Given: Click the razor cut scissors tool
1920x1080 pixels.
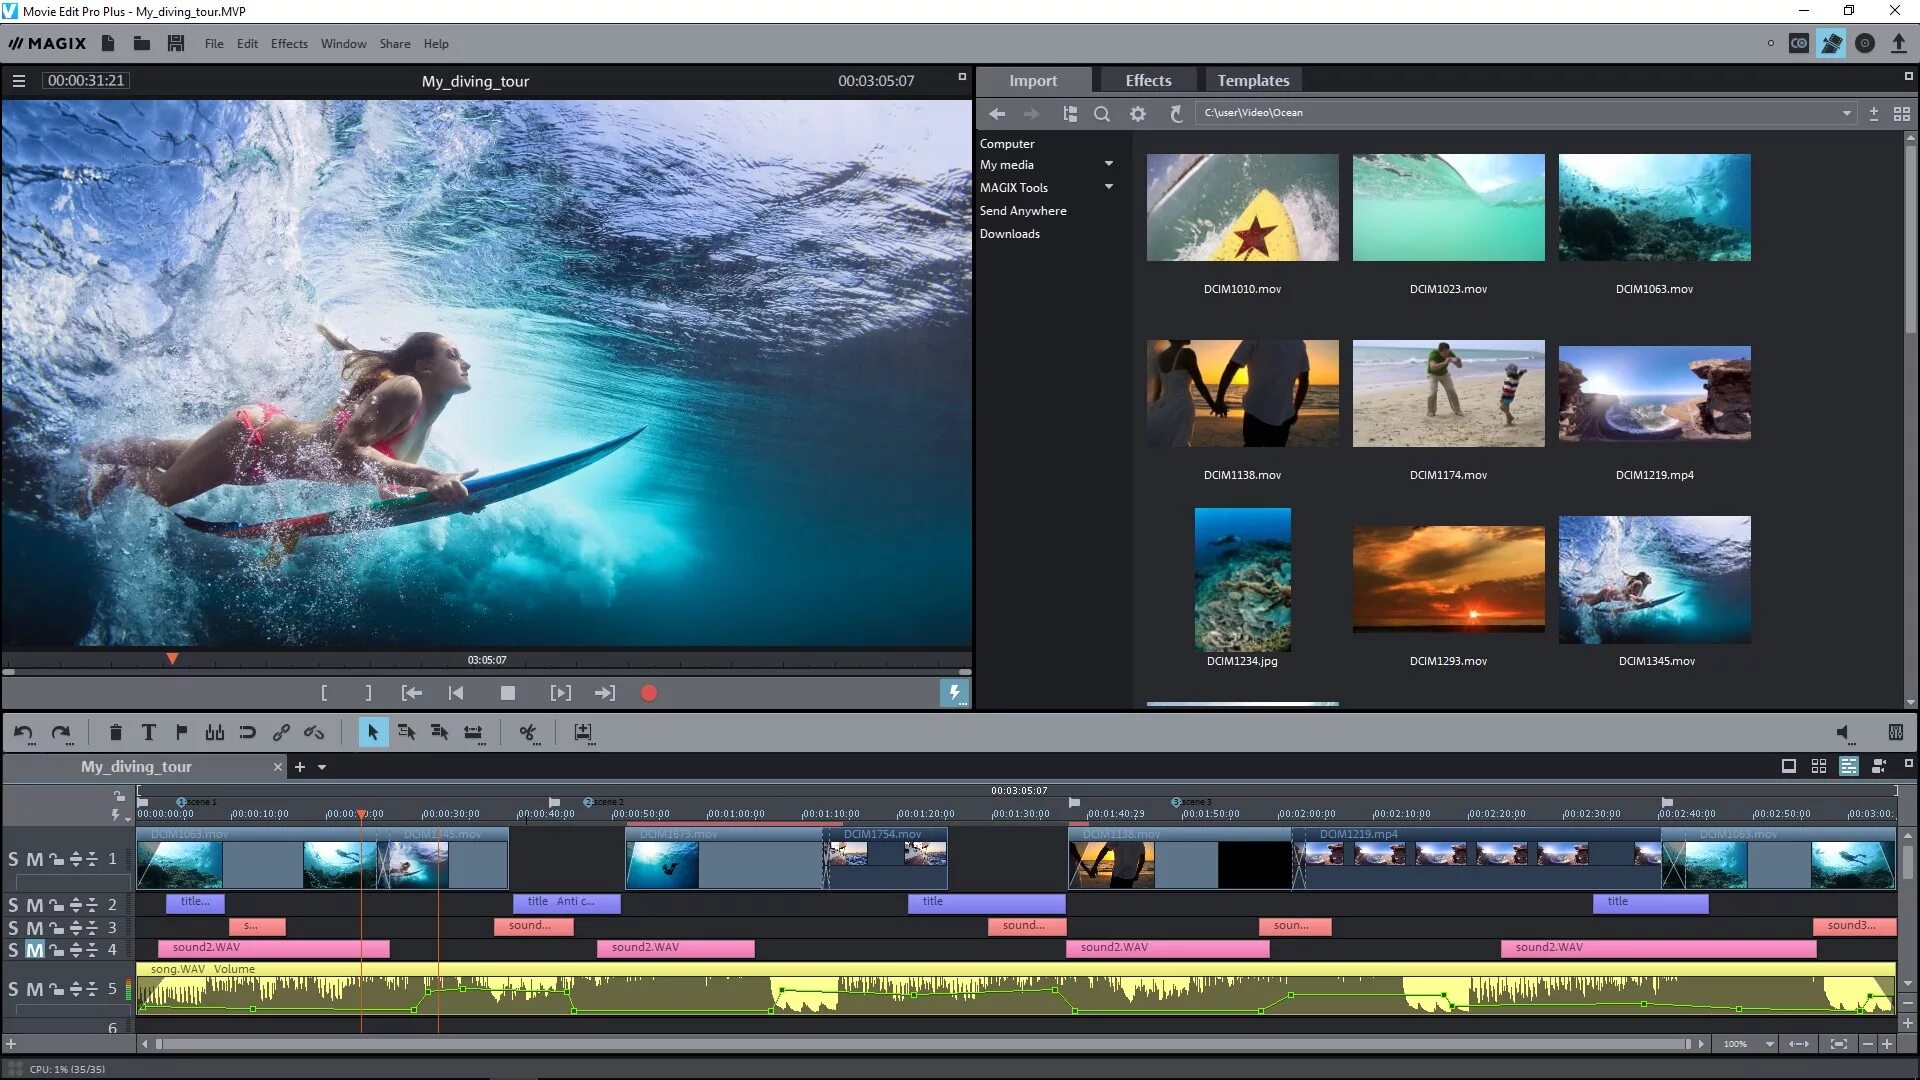Looking at the screenshot, I should (527, 733).
